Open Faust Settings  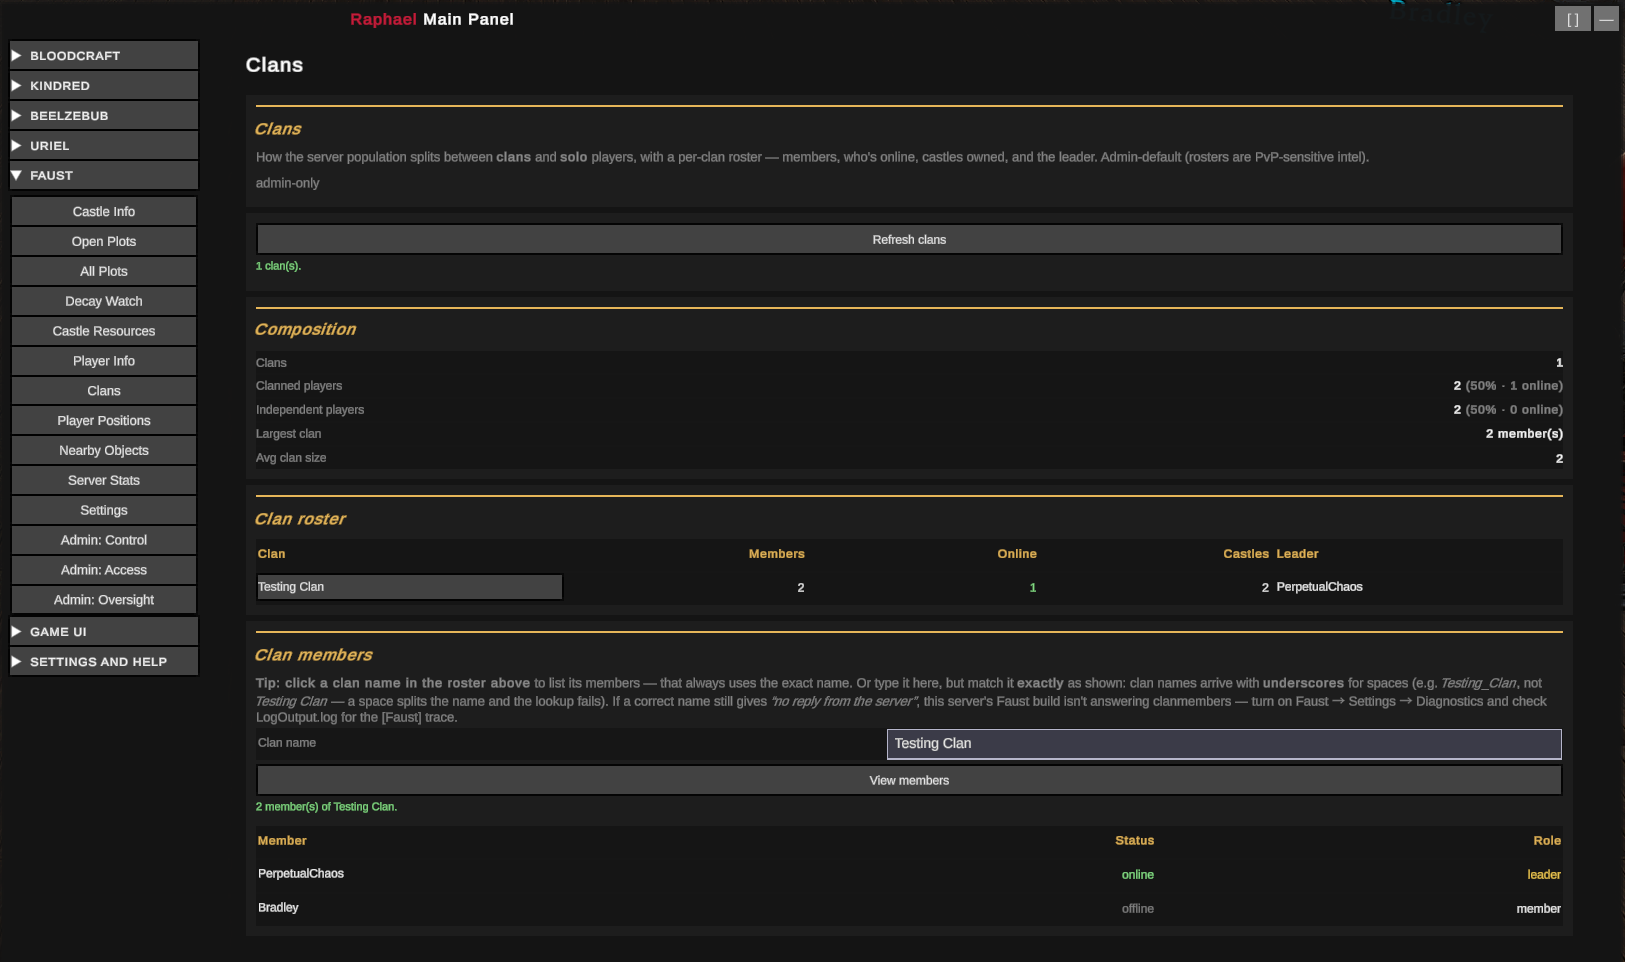point(104,511)
